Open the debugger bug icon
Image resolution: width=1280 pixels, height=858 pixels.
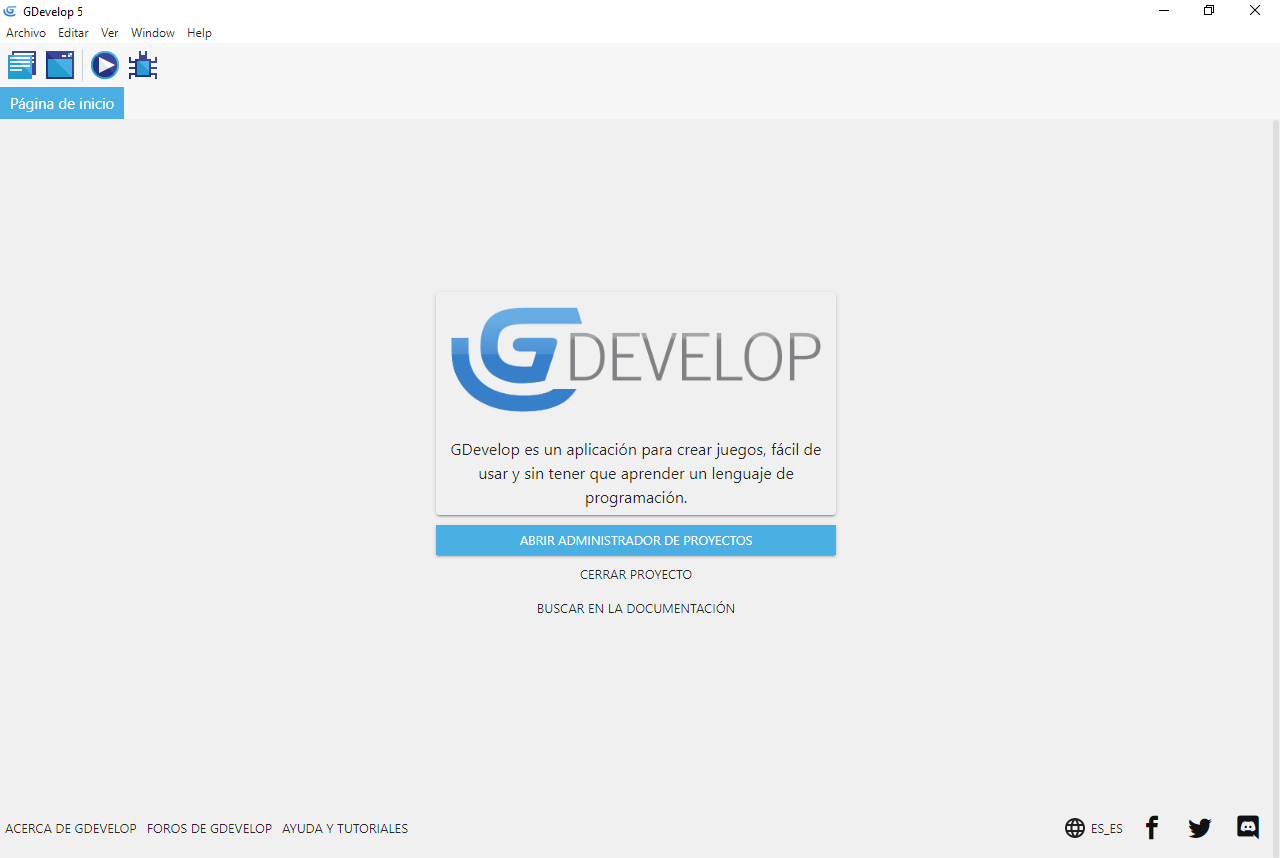click(143, 66)
